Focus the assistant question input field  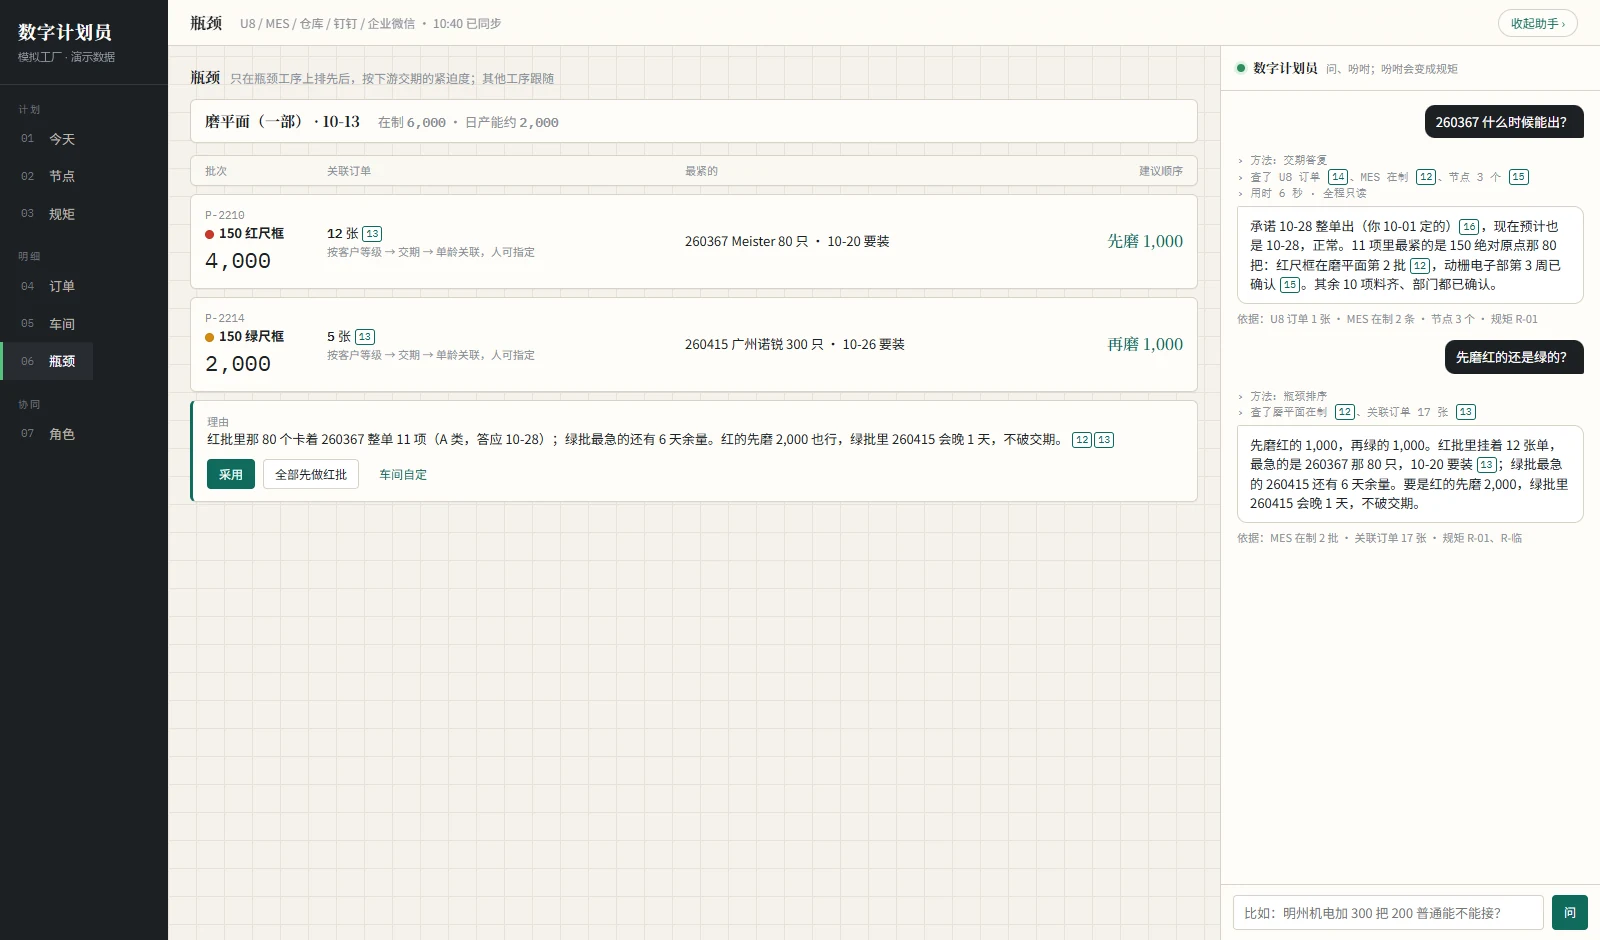pos(1388,913)
